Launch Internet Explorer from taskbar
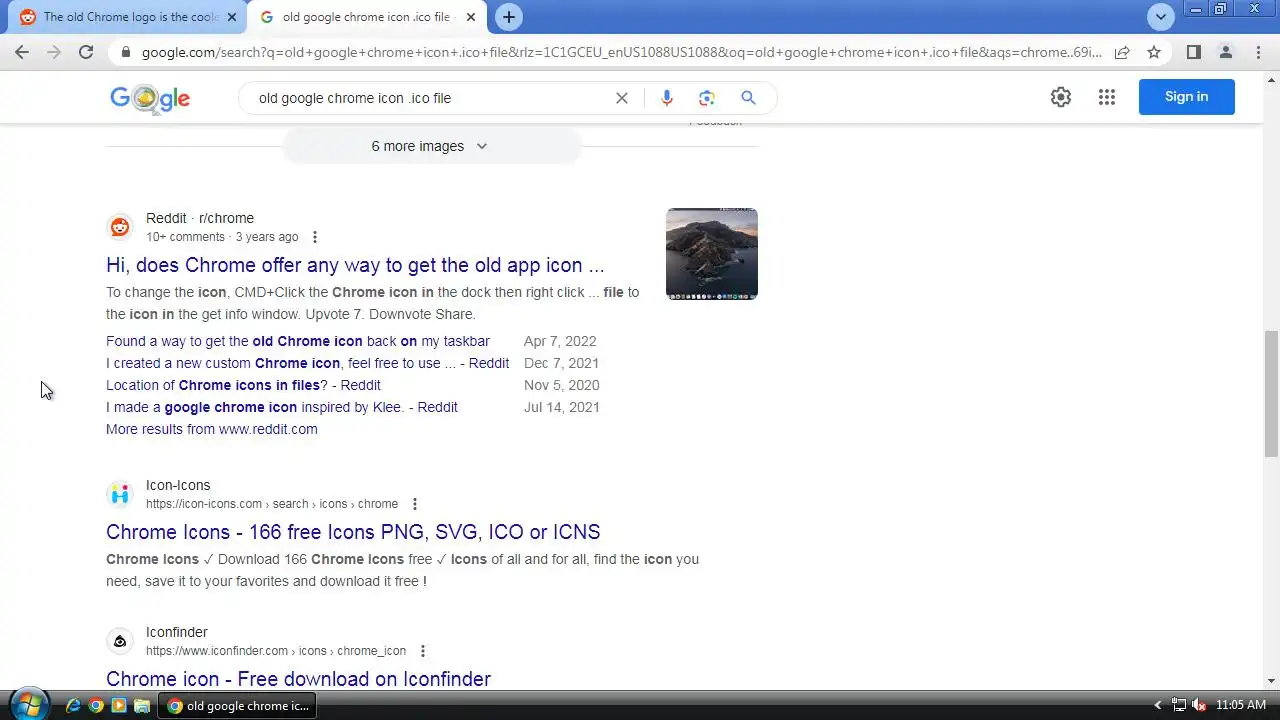 pyautogui.click(x=73, y=705)
